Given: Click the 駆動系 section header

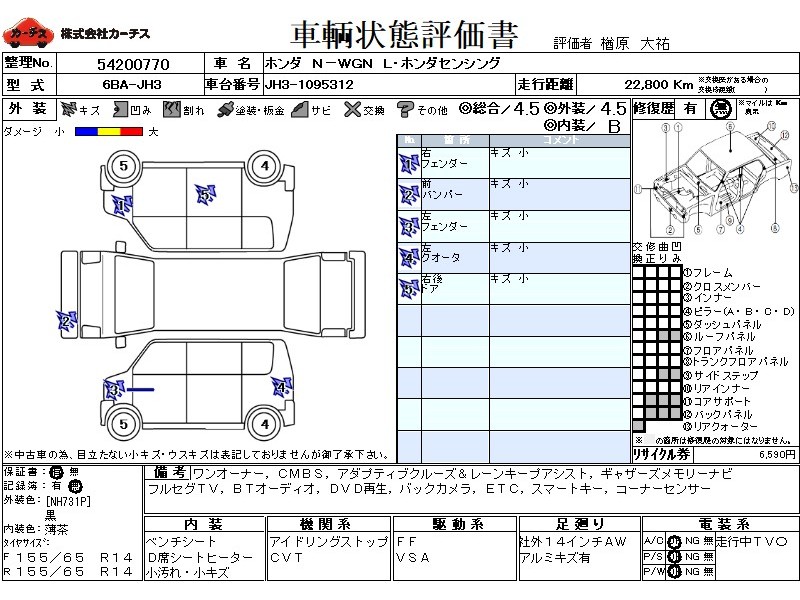Looking at the screenshot, I should tap(457, 524).
